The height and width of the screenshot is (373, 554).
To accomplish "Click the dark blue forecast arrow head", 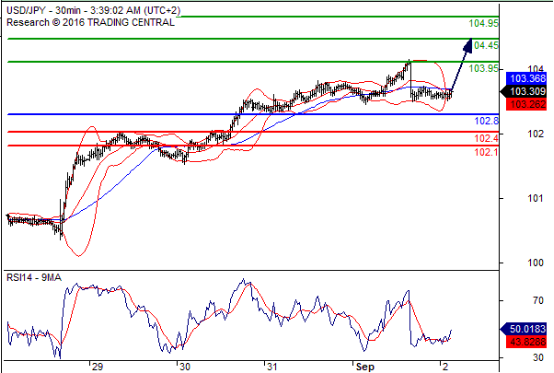I will click(x=468, y=46).
